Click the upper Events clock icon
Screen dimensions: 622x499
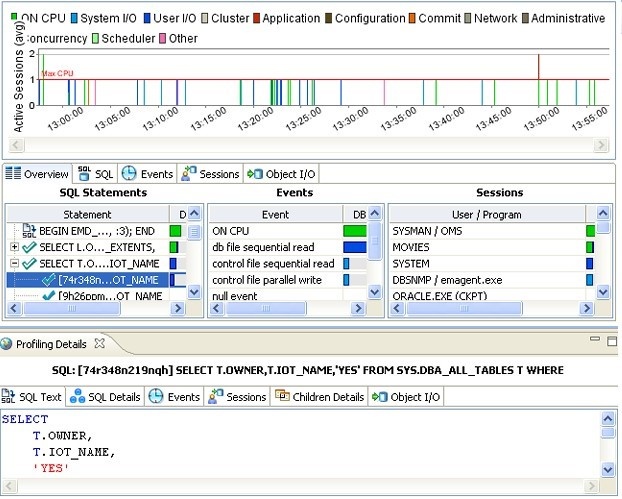click(129, 174)
